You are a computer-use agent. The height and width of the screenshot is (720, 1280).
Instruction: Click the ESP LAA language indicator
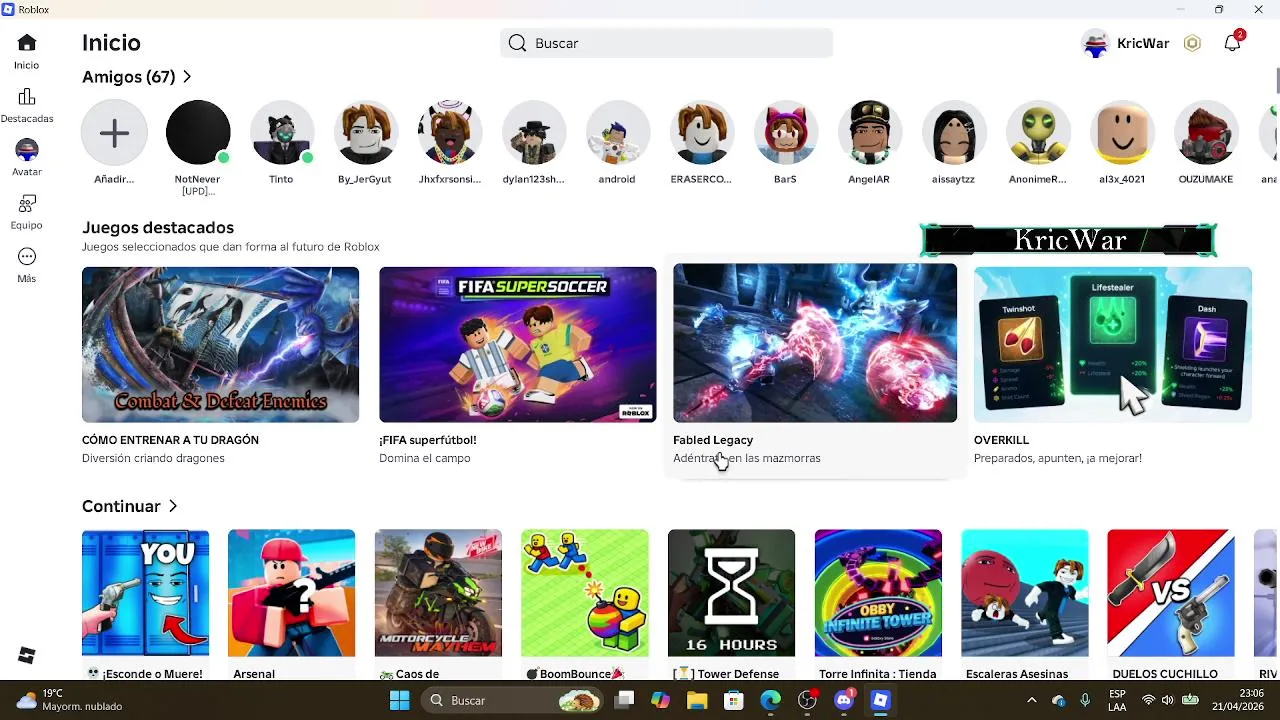(1117, 700)
